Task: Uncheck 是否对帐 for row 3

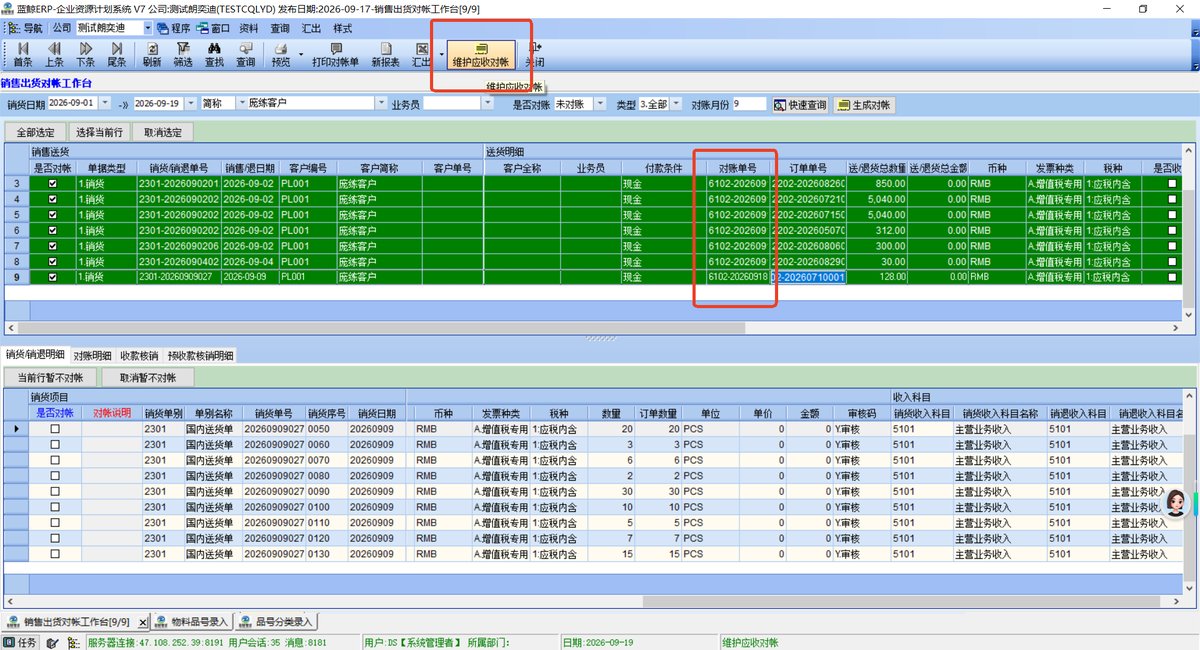Action: click(x=53, y=183)
